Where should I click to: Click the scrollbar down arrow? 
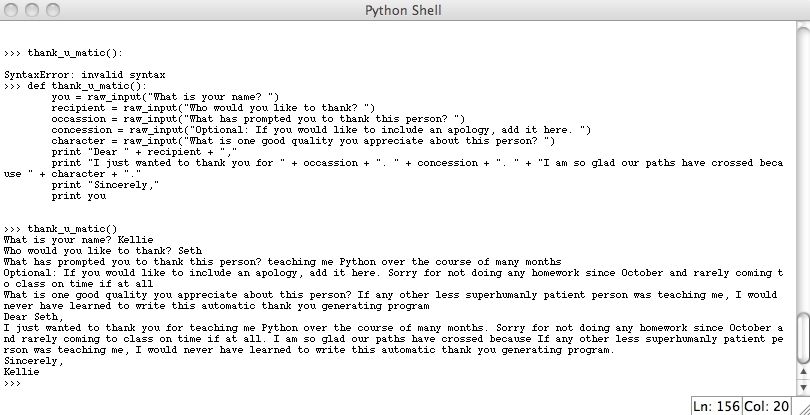click(803, 387)
